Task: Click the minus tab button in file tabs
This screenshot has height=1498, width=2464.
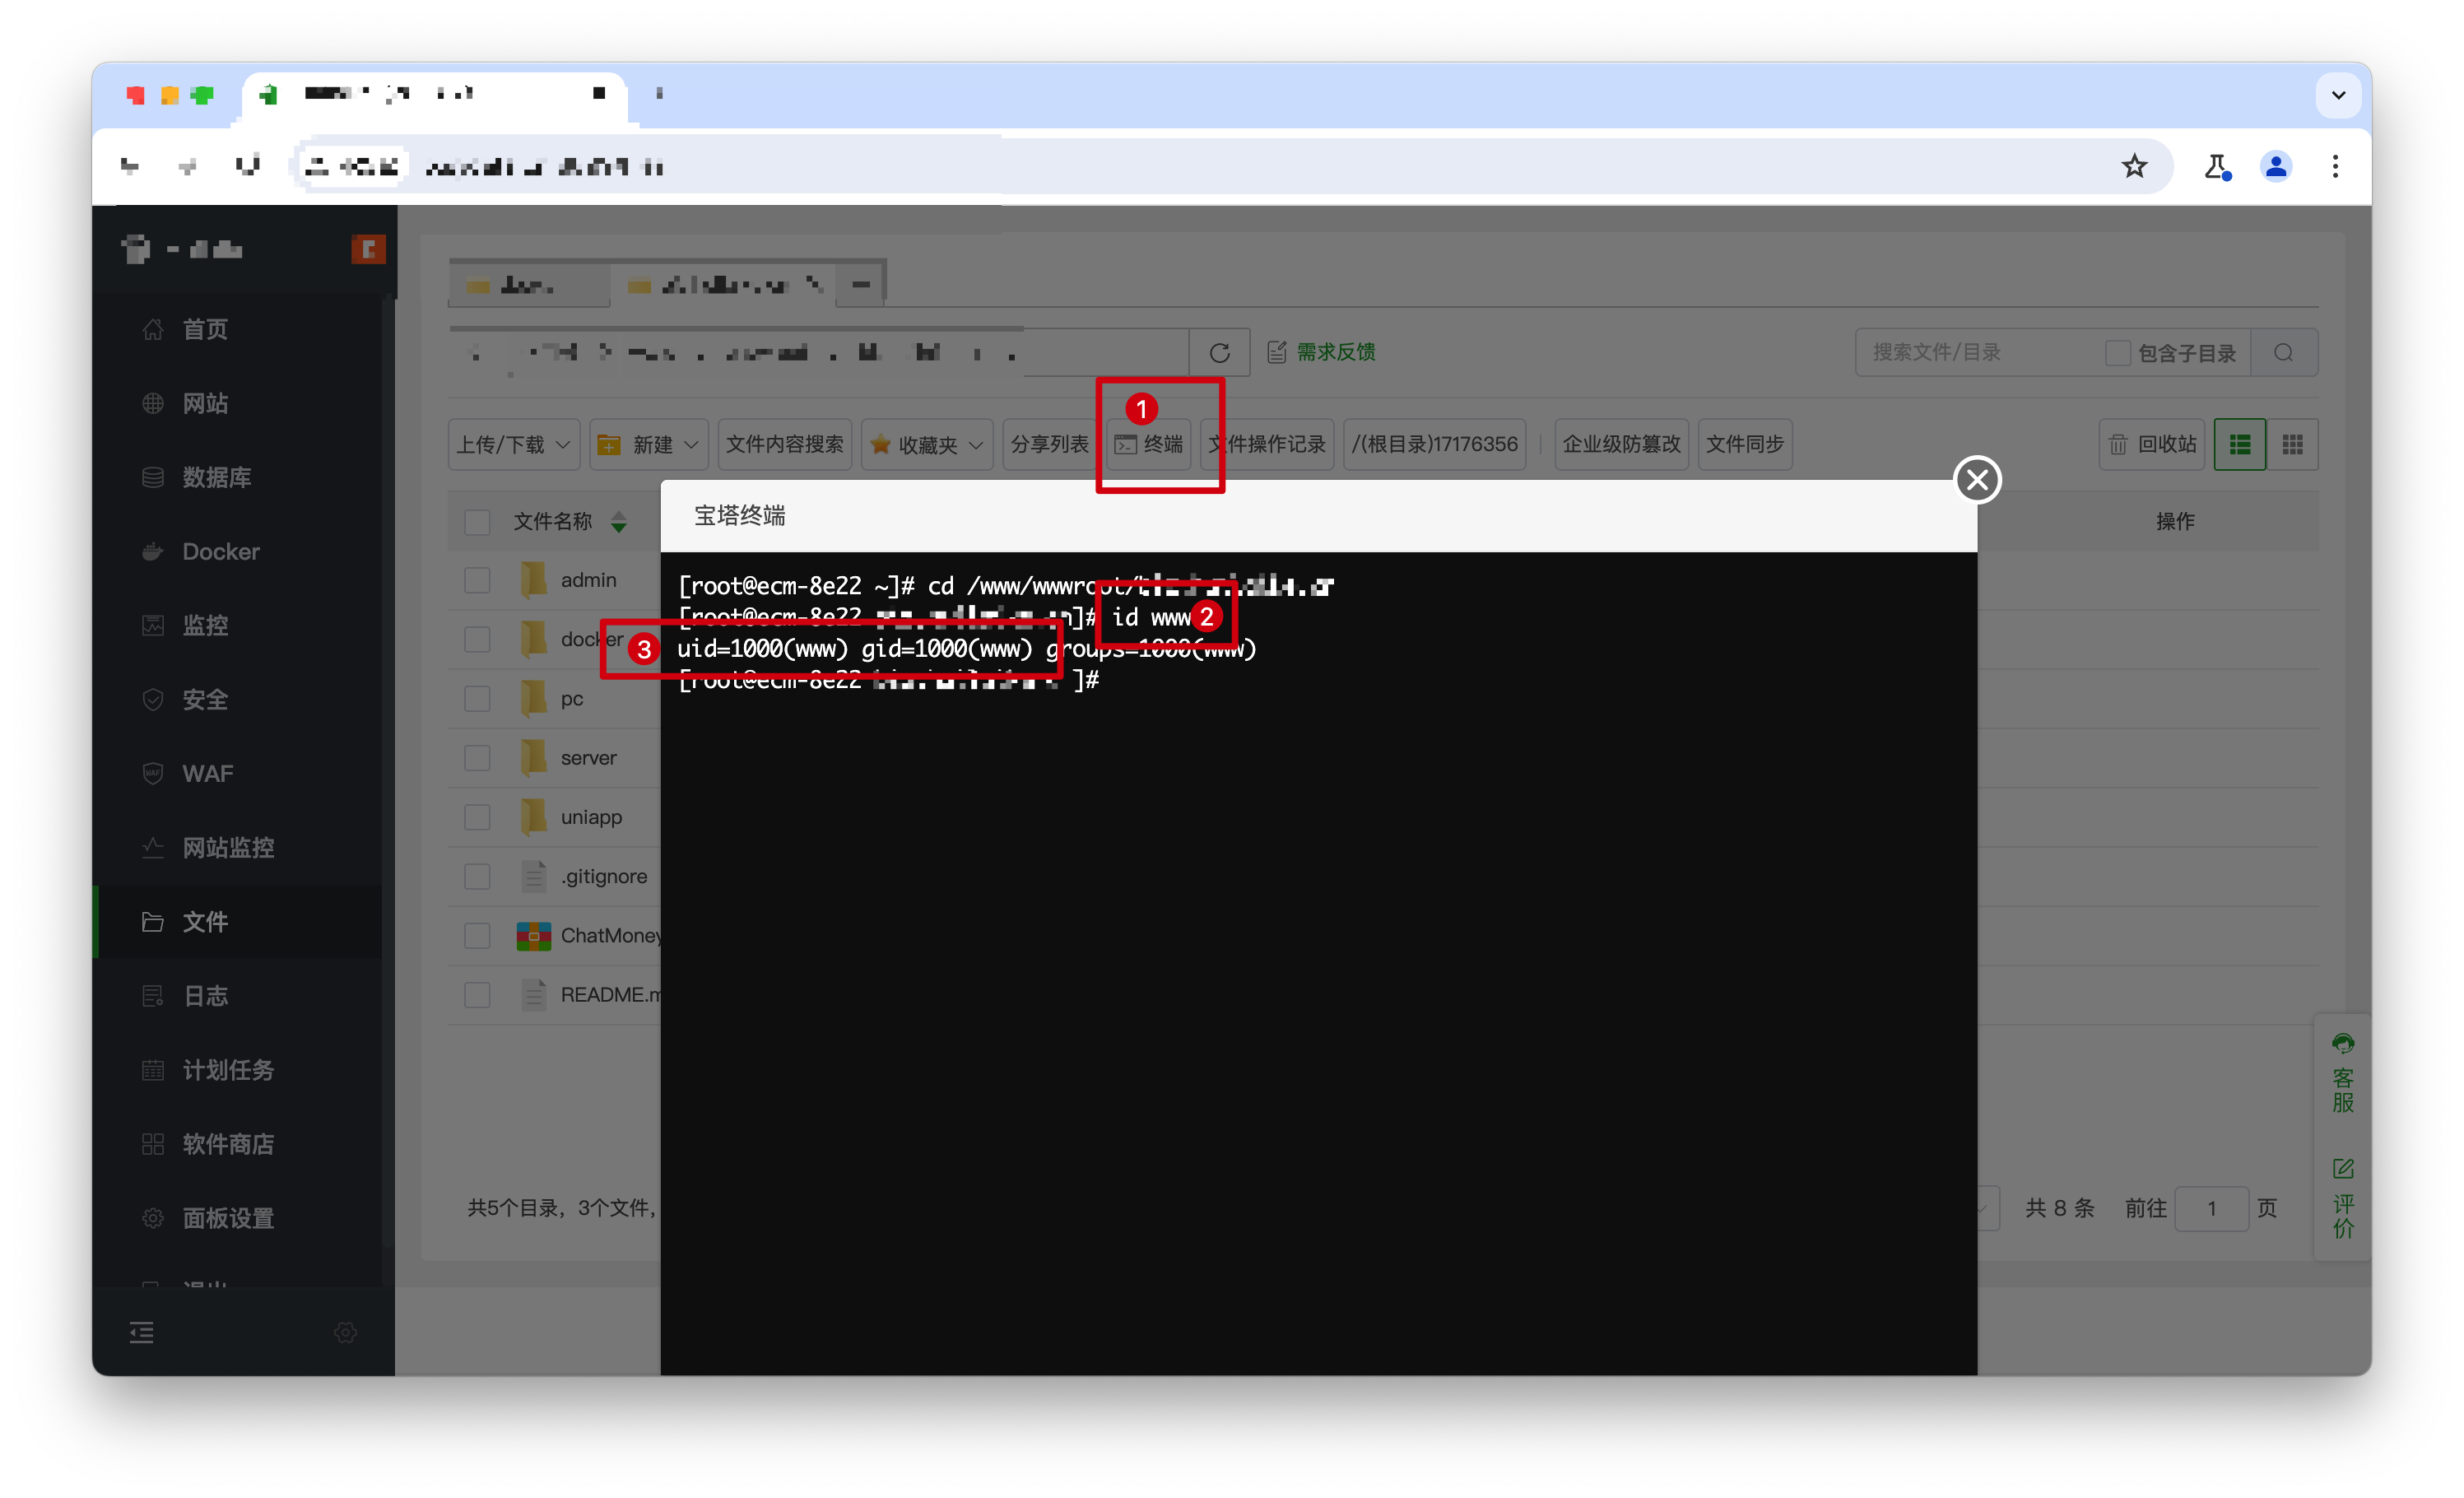Action: (x=861, y=284)
